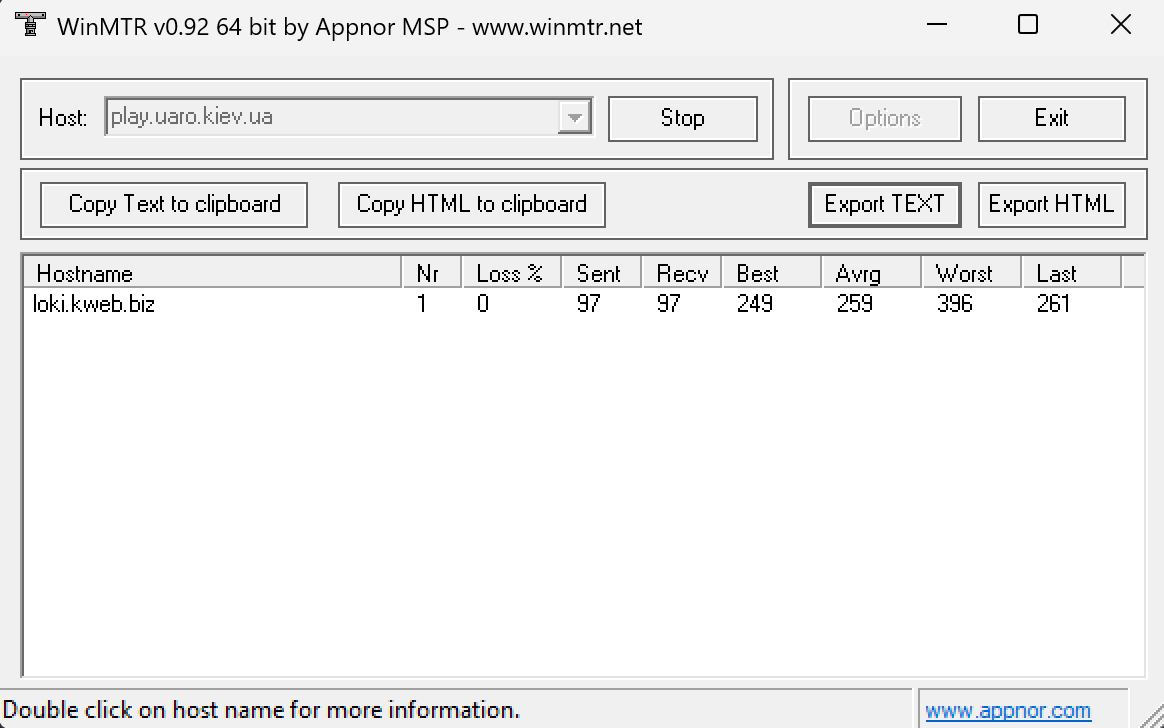Select the Recv column header

[682, 273]
